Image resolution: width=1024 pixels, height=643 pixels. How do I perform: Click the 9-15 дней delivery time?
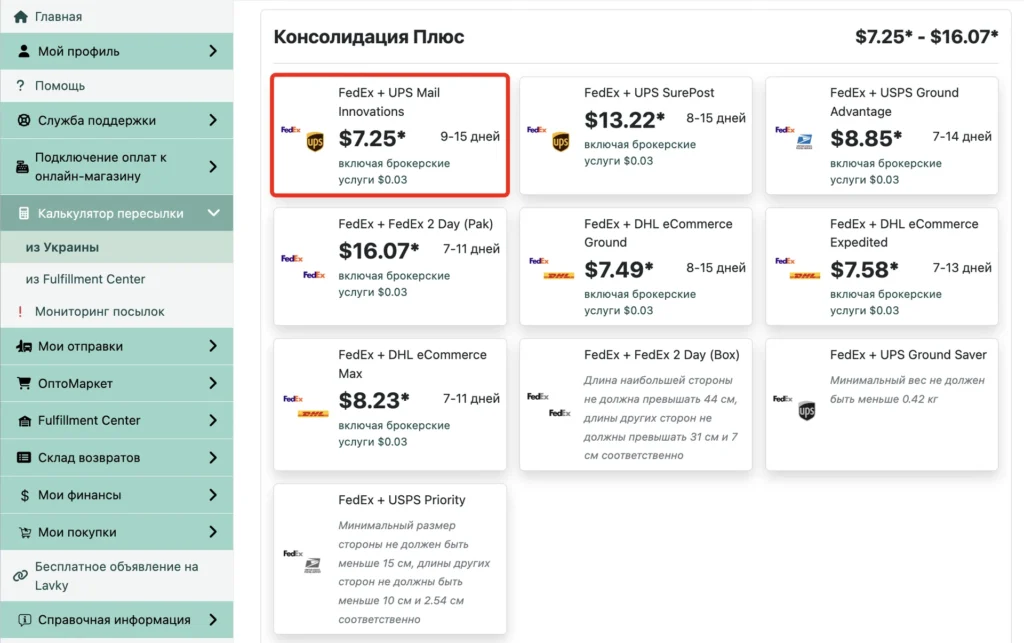pos(470,136)
